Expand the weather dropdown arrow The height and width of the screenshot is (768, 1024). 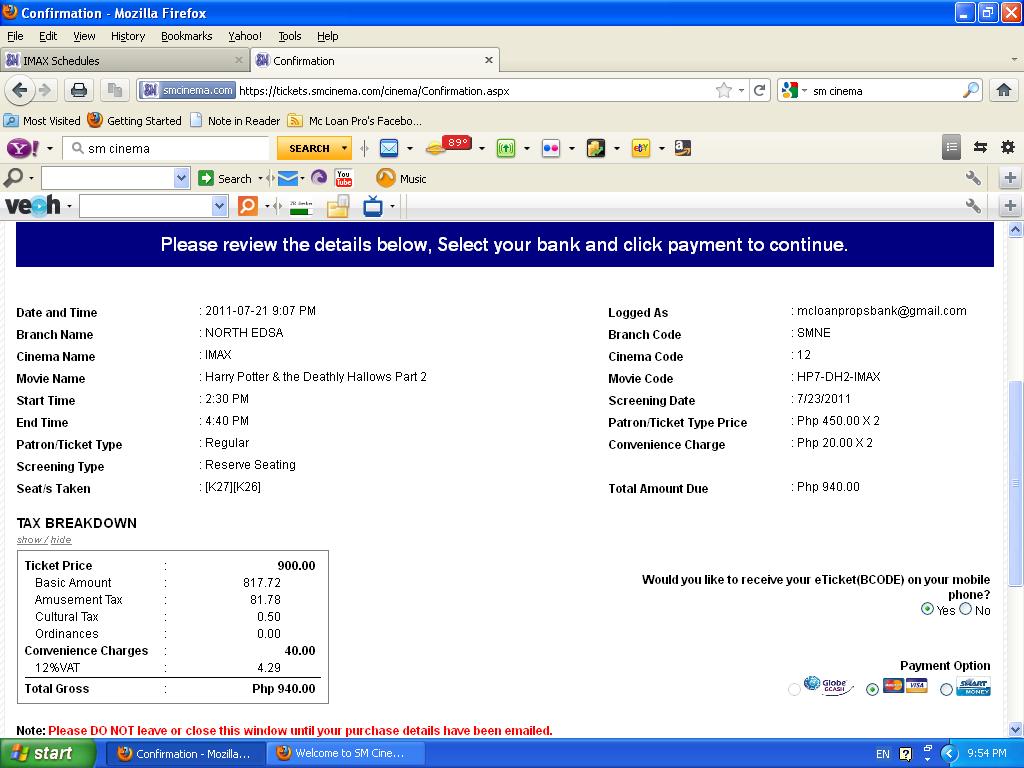pyautogui.click(x=482, y=148)
